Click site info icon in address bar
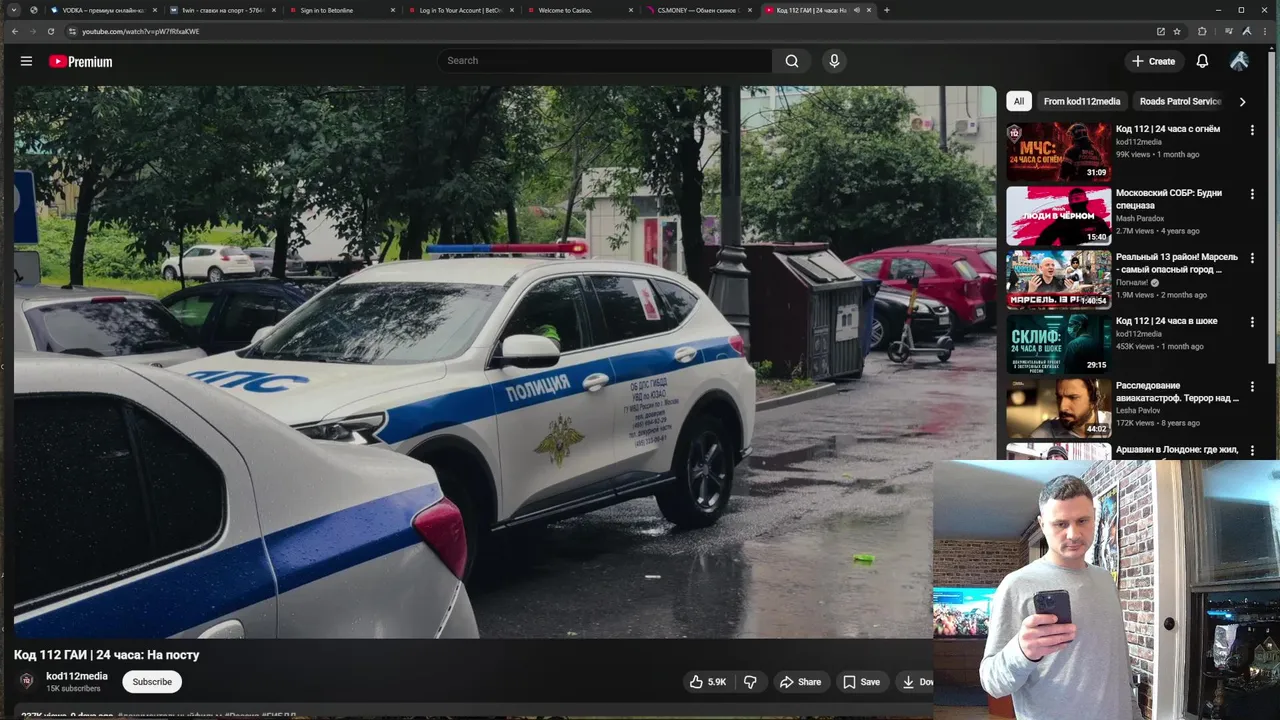Screen dimensions: 1280x720 coord(72,31)
